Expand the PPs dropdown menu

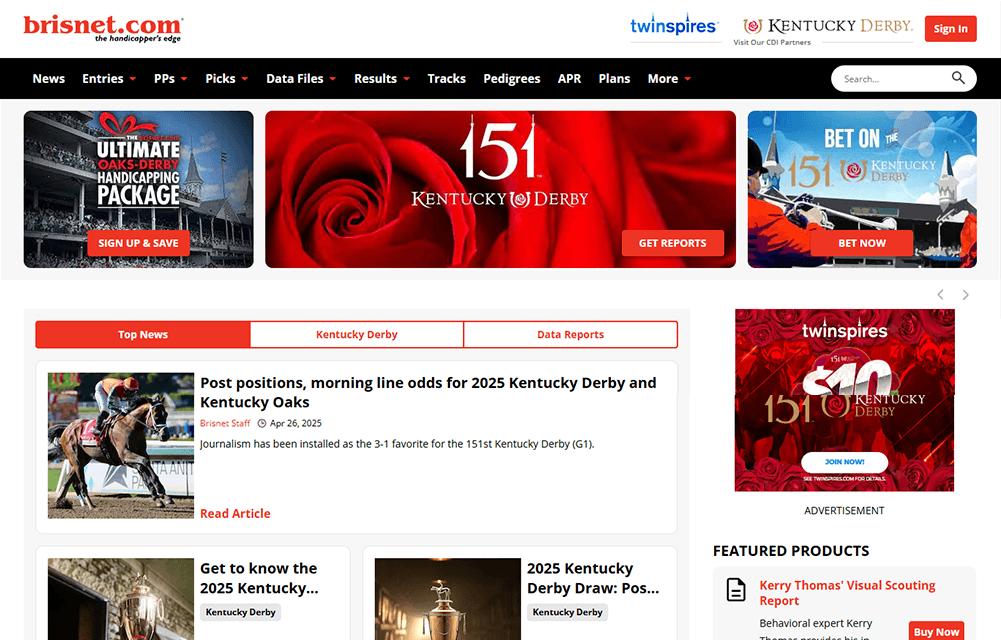click(x=170, y=78)
